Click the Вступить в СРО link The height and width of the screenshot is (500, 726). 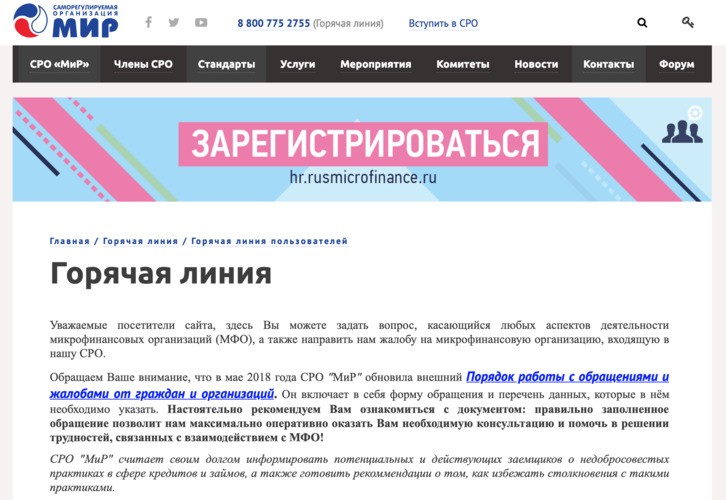[x=443, y=23]
